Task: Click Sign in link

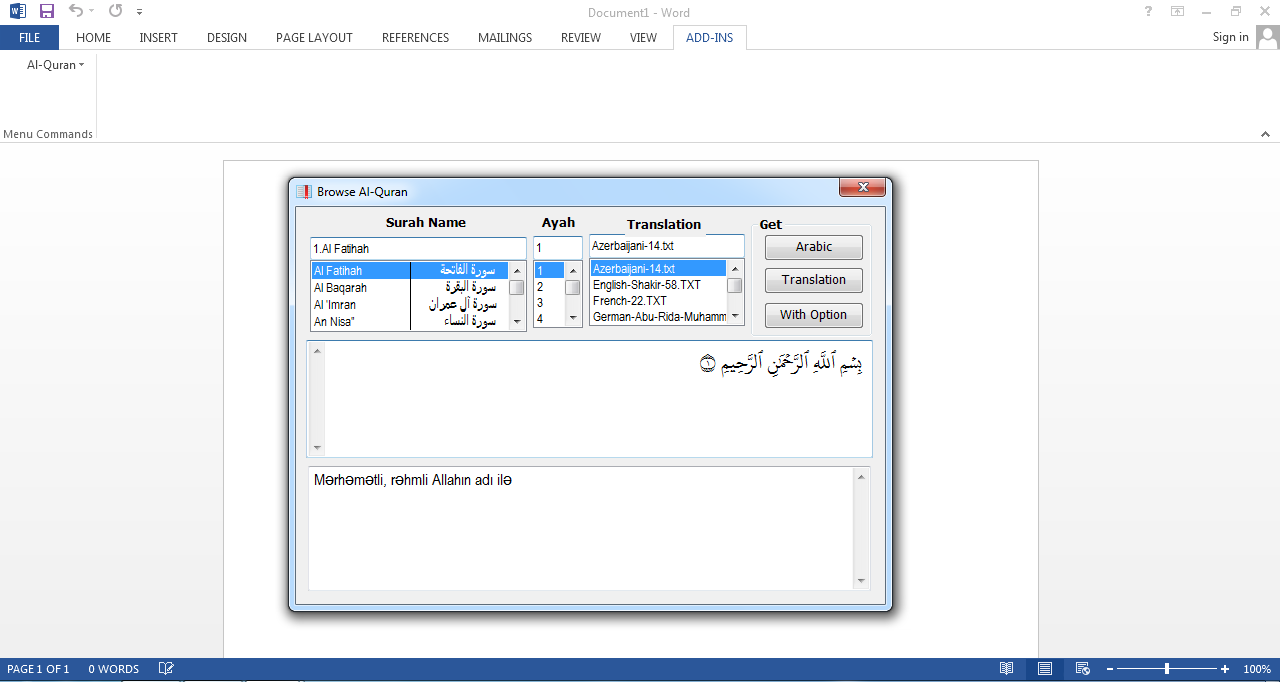Action: tap(1230, 37)
